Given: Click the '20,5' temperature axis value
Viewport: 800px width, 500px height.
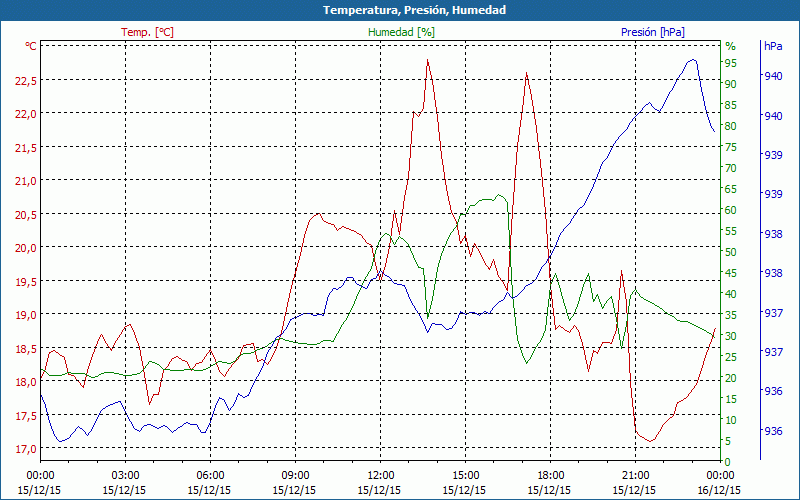Looking at the screenshot, I should [24, 215].
